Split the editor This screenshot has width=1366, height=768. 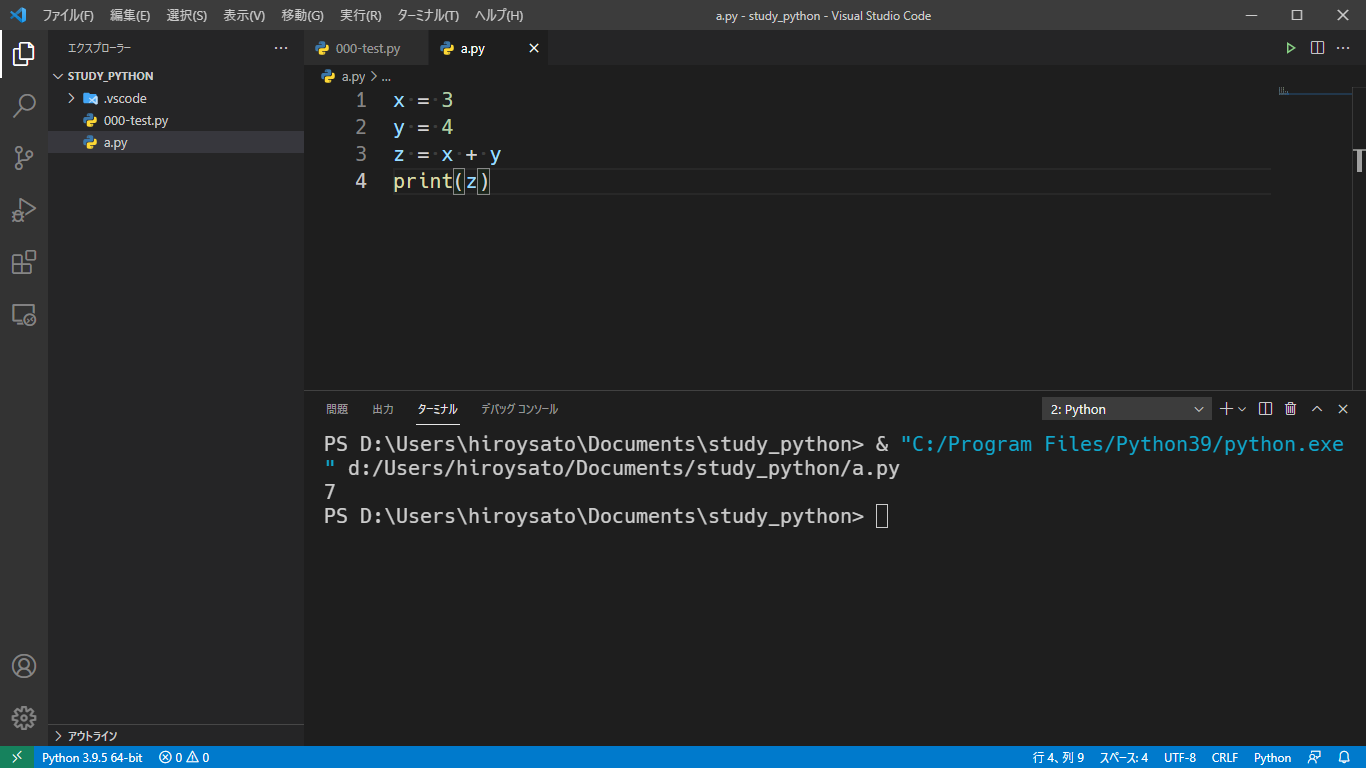coord(1316,47)
